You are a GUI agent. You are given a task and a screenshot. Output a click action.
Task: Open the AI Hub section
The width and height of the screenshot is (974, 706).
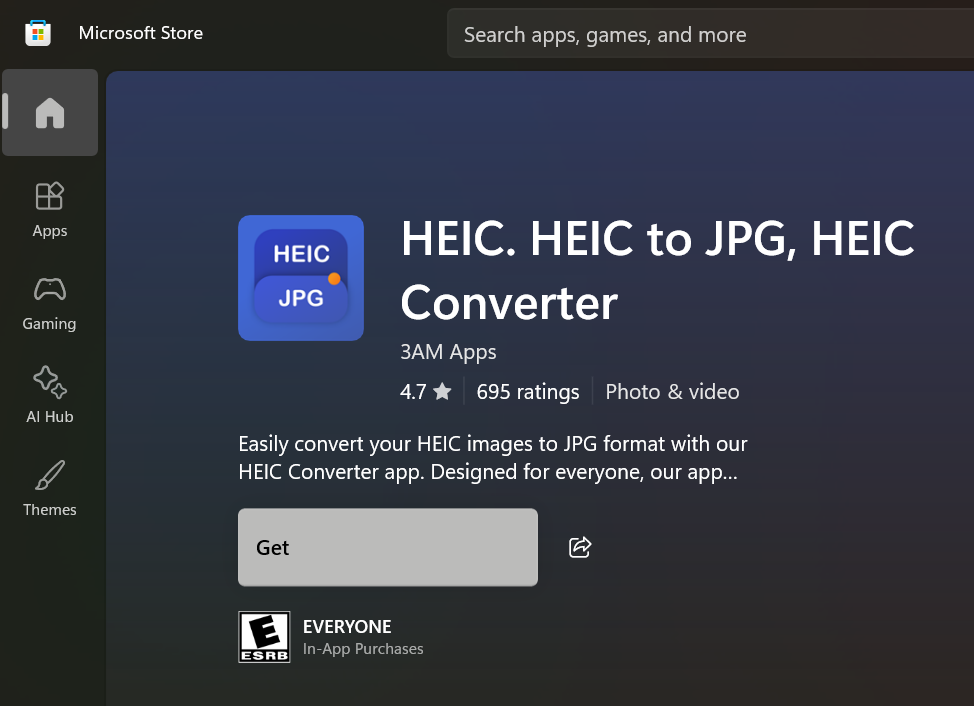(50, 395)
